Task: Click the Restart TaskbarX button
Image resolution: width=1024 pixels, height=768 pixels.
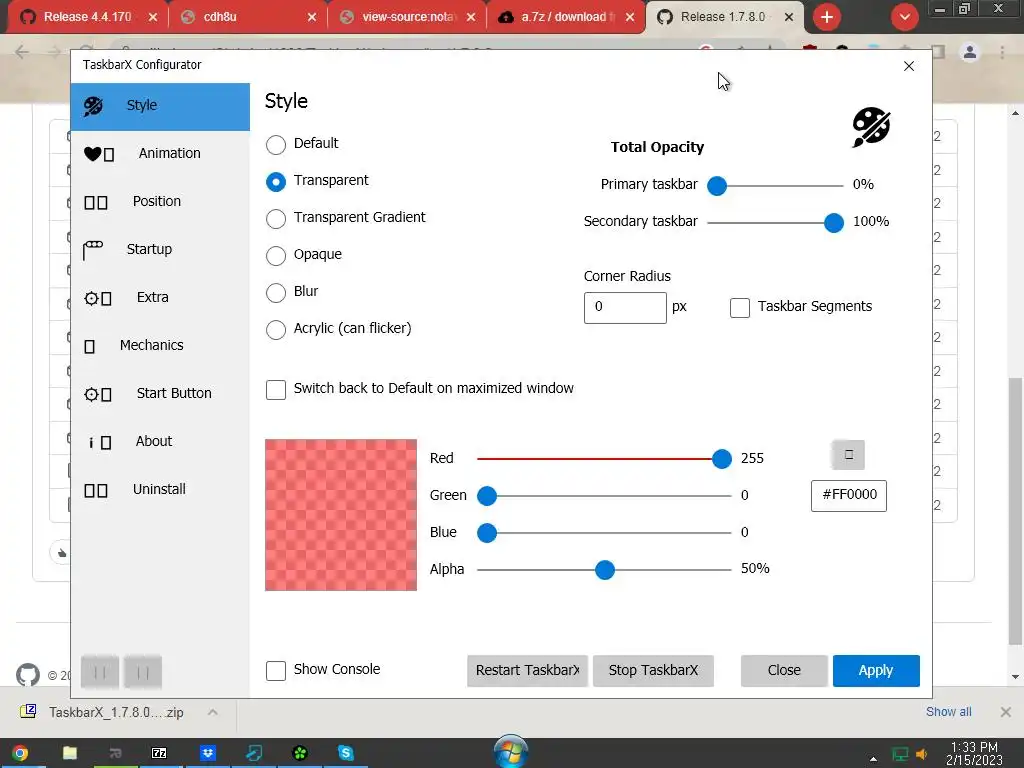Action: click(527, 671)
